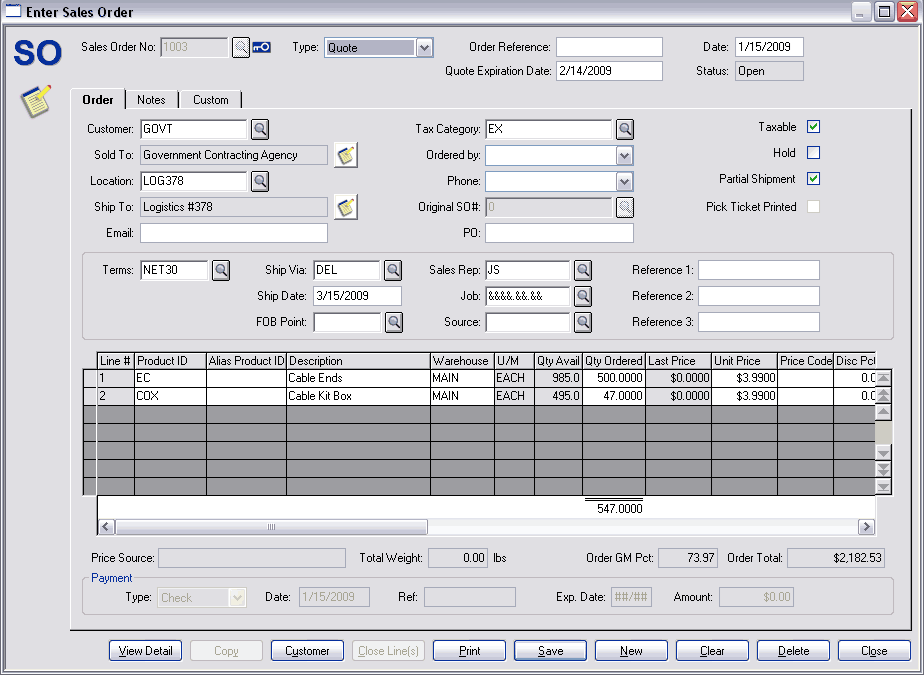Open the Terms lookup magnifier
Image resolution: width=924 pixels, height=678 pixels.
point(220,270)
